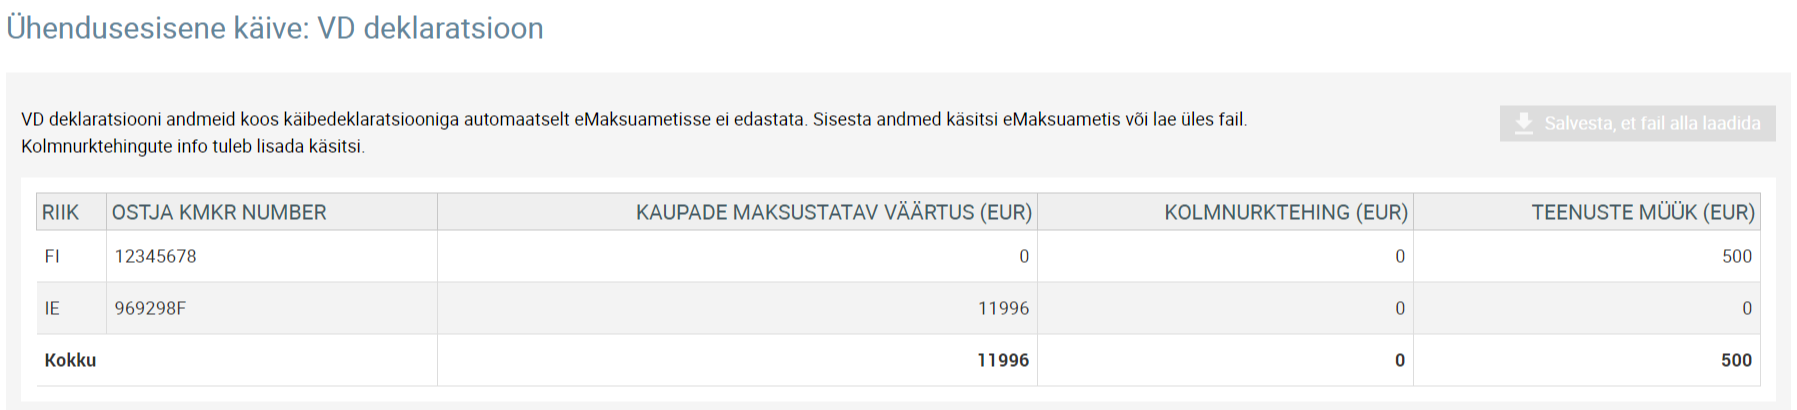This screenshot has height=410, width=1797.
Task: Click buyer VAT number 12345678
Action: (x=155, y=256)
